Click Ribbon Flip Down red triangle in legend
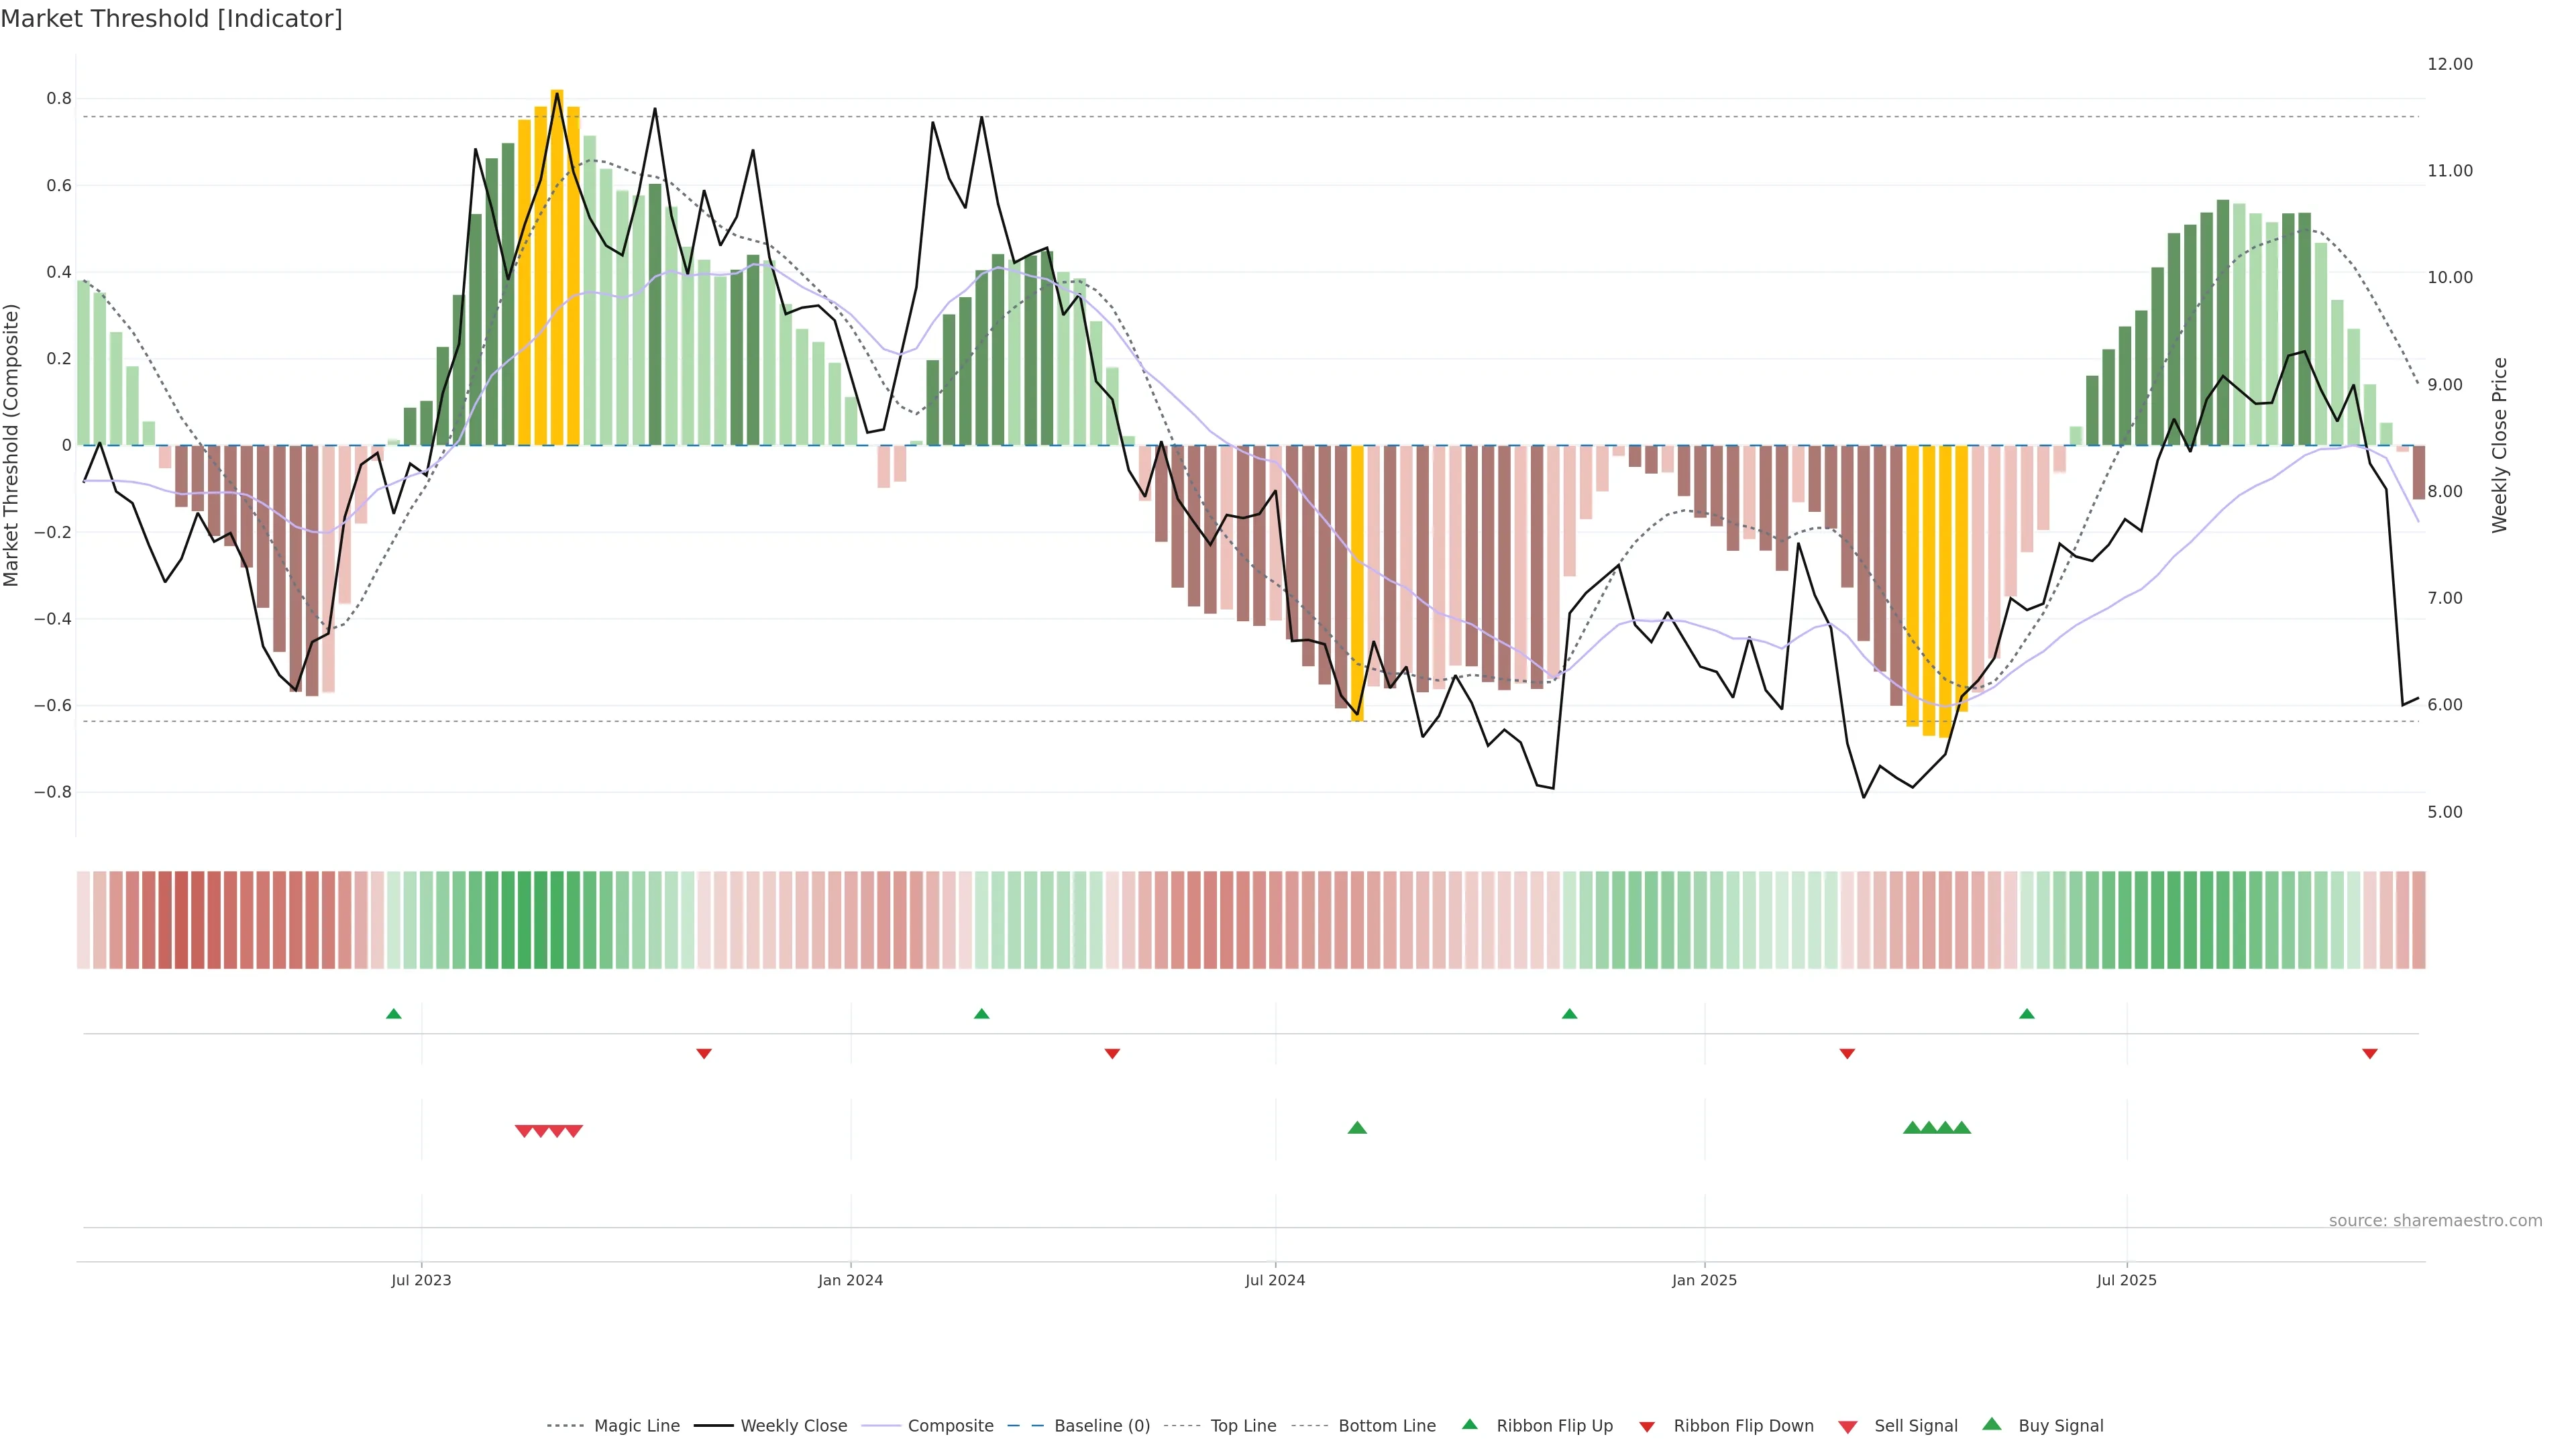Viewport: 2576px width, 1449px height. 1647,1427
